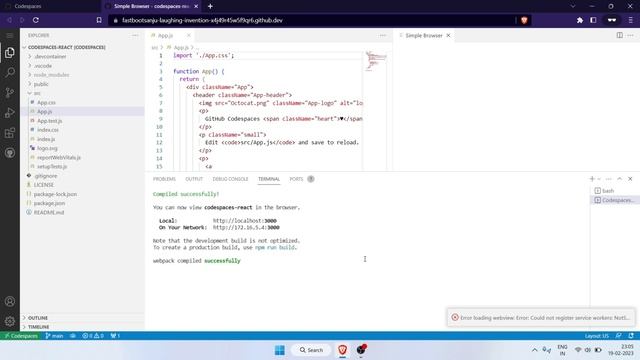The image size is (640, 360).
Task: Open the Explorer view in activity bar
Action: pyautogui.click(x=10, y=53)
